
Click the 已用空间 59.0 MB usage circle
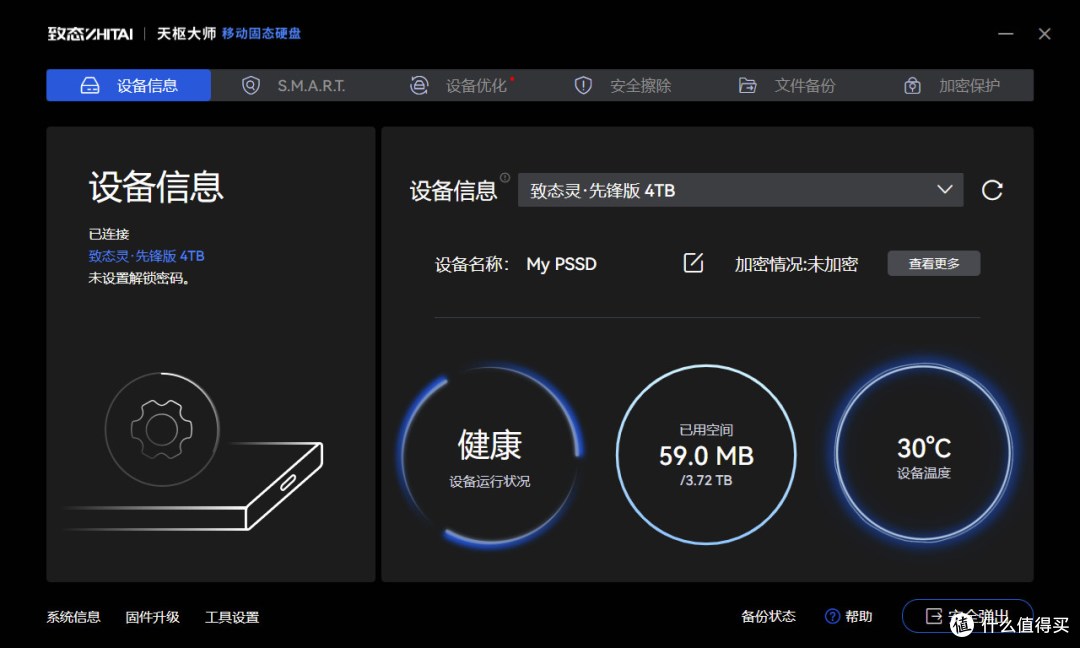click(x=706, y=455)
